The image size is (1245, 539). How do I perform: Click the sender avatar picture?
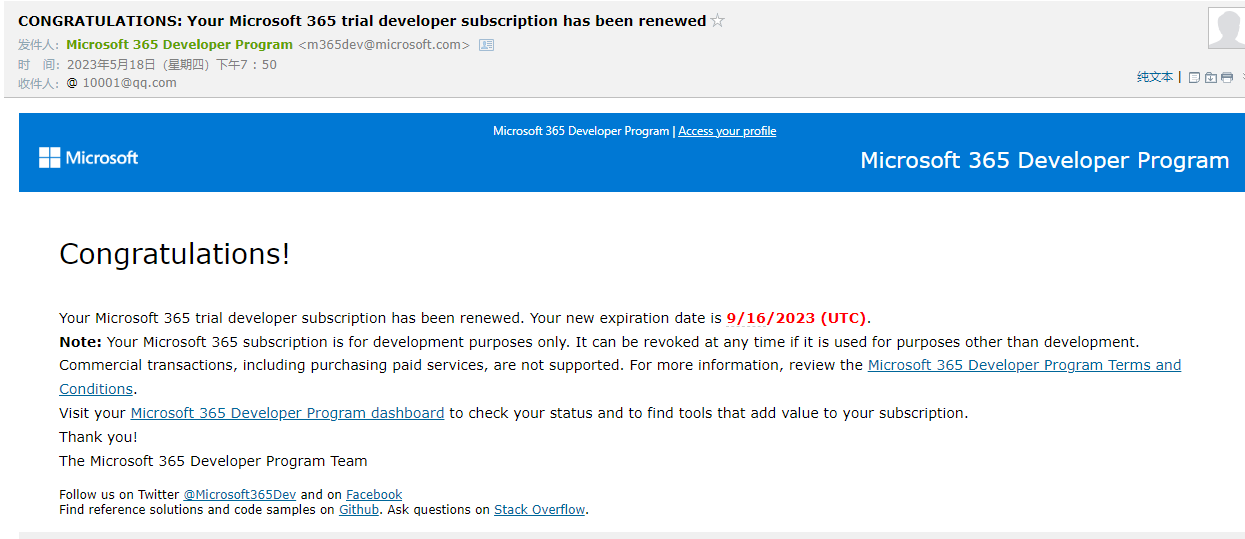(x=1226, y=28)
